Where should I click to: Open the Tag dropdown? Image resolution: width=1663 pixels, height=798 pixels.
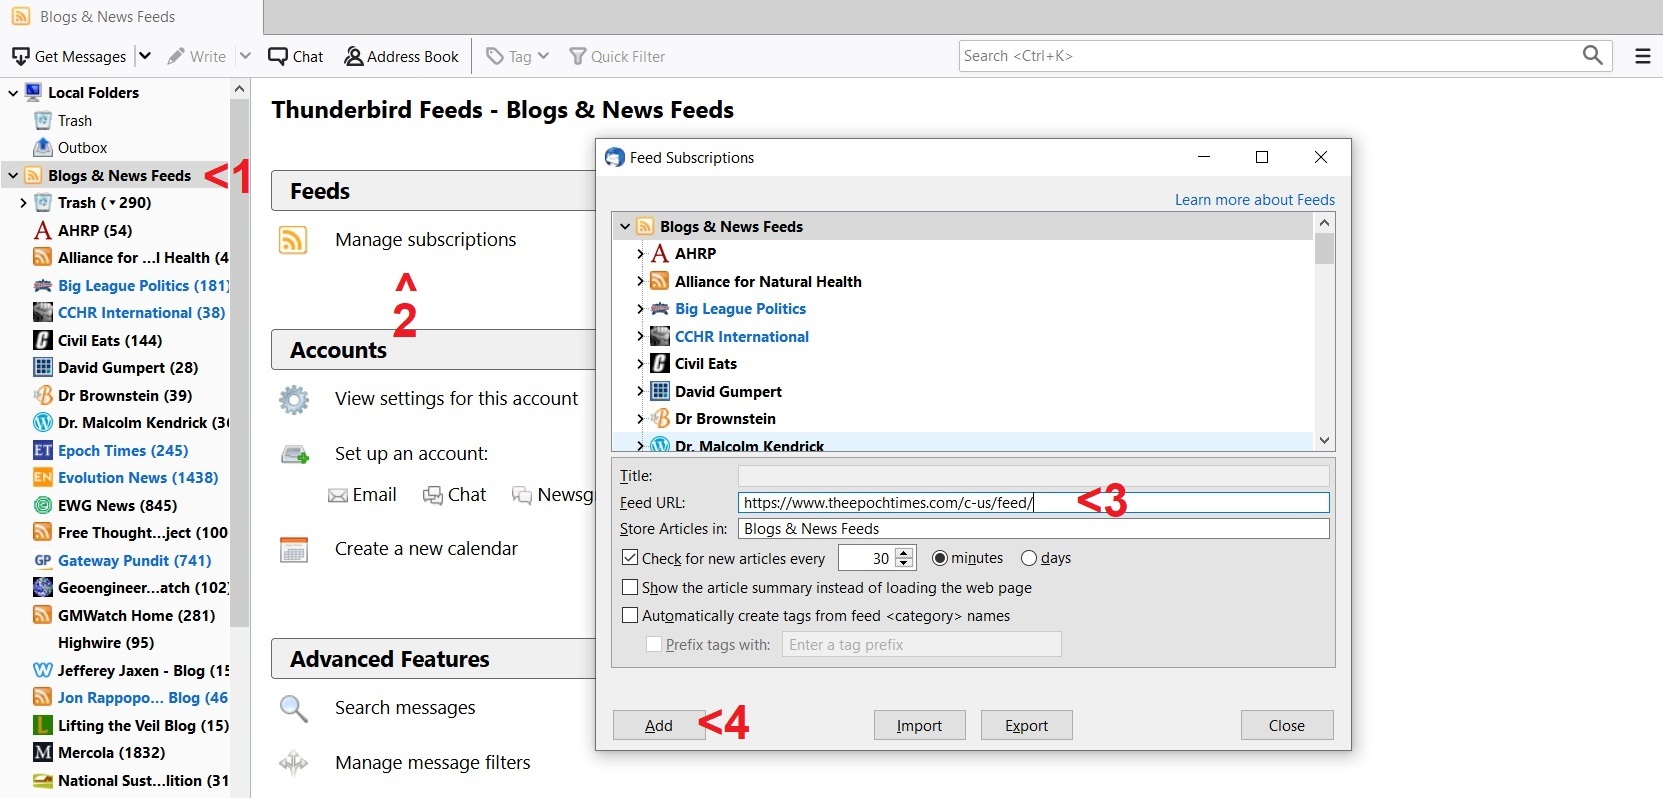tap(518, 56)
